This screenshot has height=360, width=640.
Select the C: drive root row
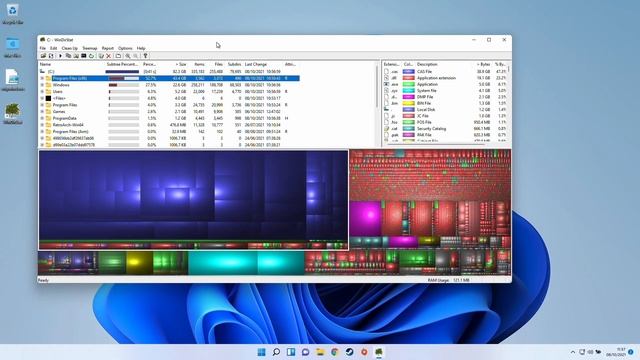point(169,71)
